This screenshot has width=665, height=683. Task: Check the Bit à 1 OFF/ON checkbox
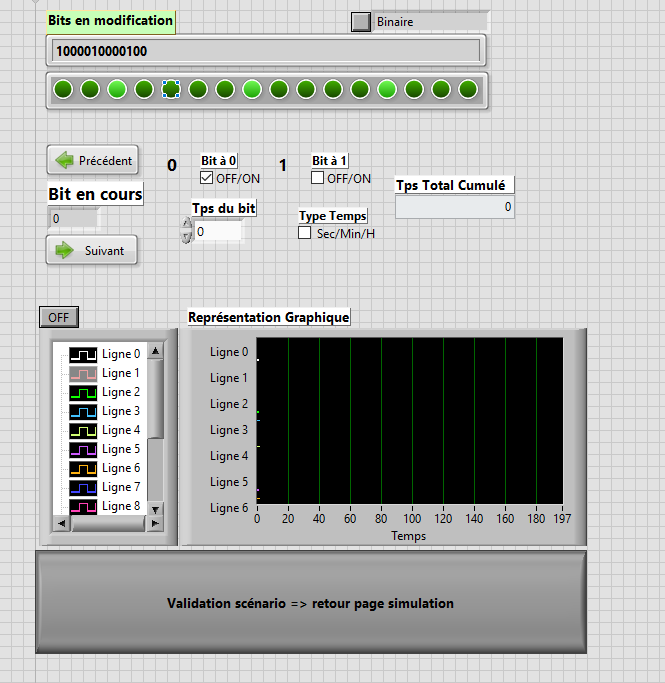pos(317,178)
